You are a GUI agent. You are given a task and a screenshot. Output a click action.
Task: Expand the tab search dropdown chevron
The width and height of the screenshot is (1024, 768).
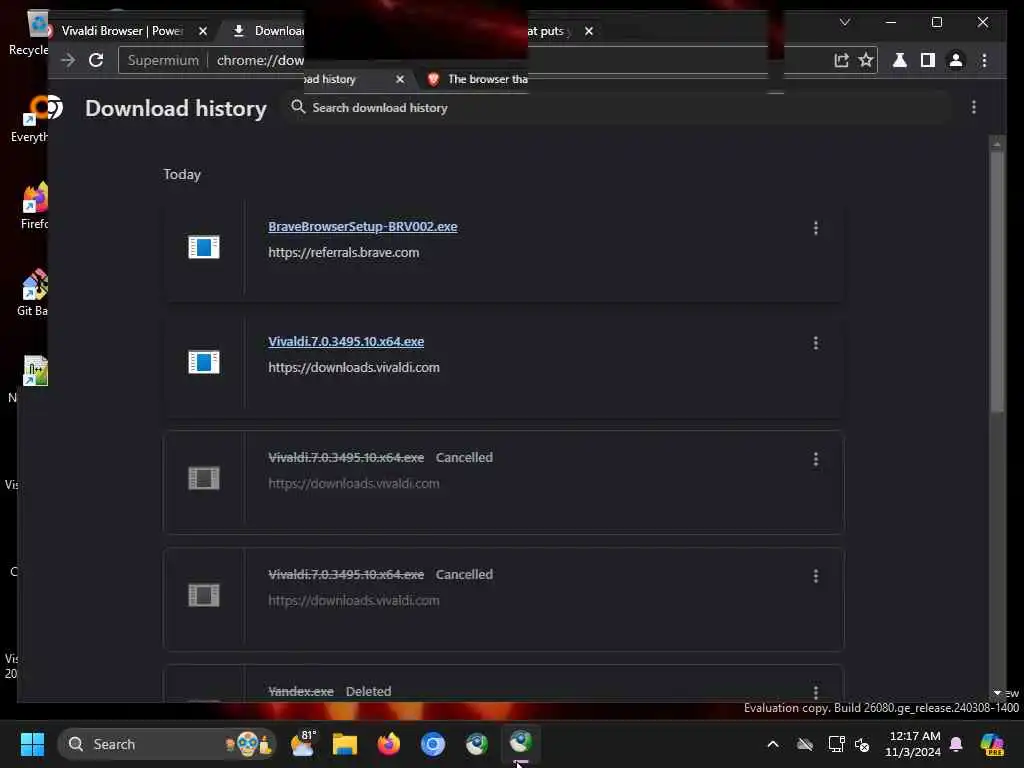coord(844,22)
